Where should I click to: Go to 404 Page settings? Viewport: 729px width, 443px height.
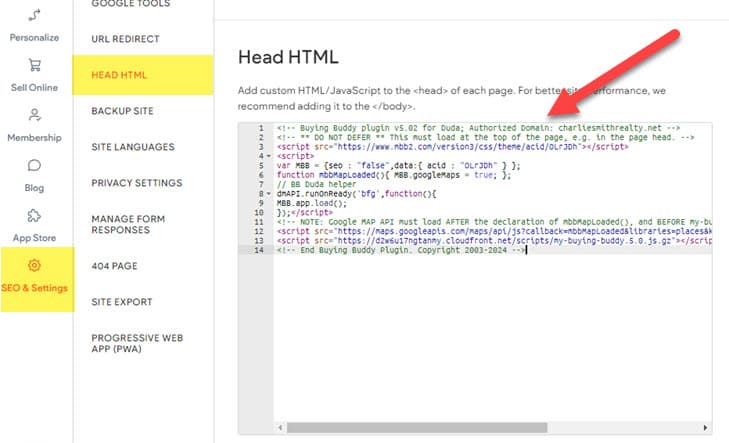pos(114,266)
